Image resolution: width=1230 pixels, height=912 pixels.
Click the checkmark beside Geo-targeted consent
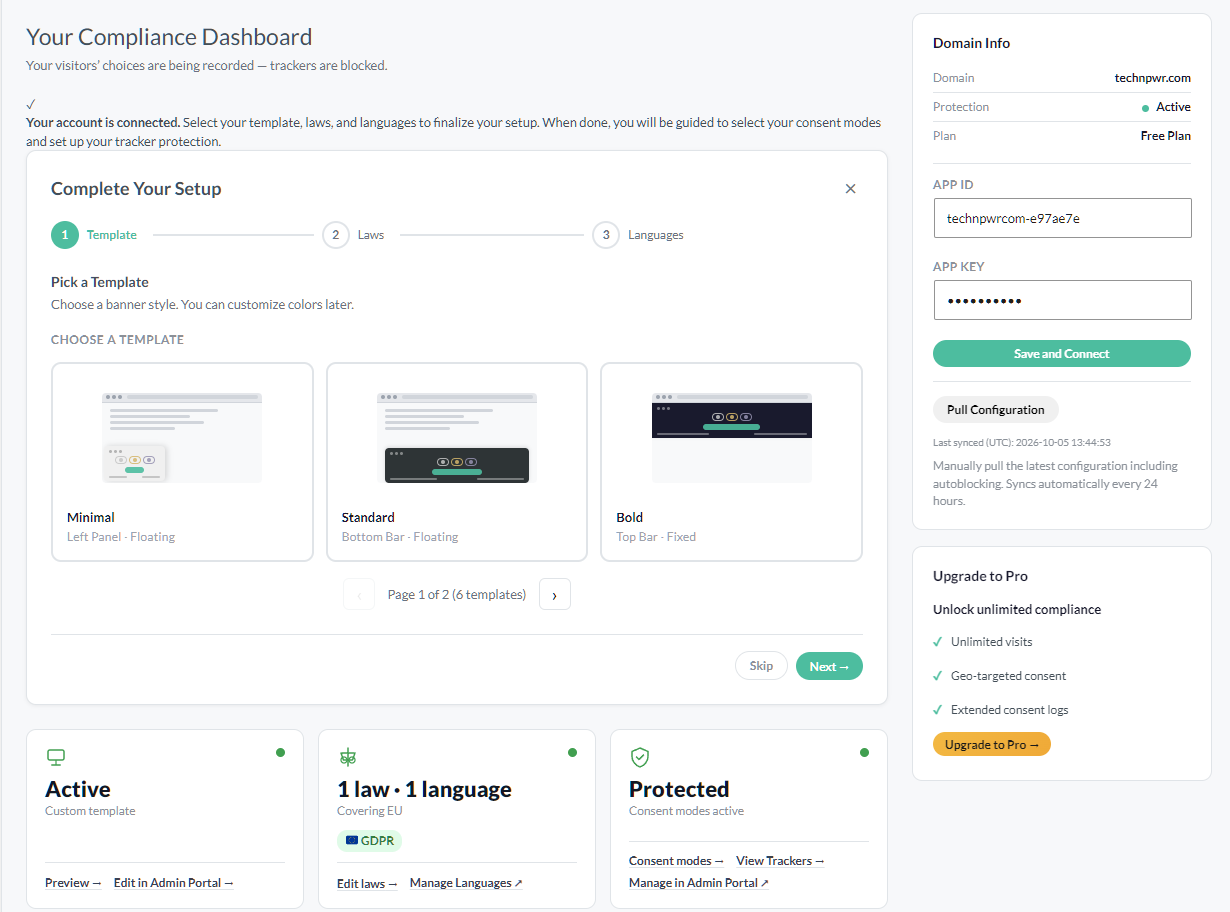click(938, 676)
